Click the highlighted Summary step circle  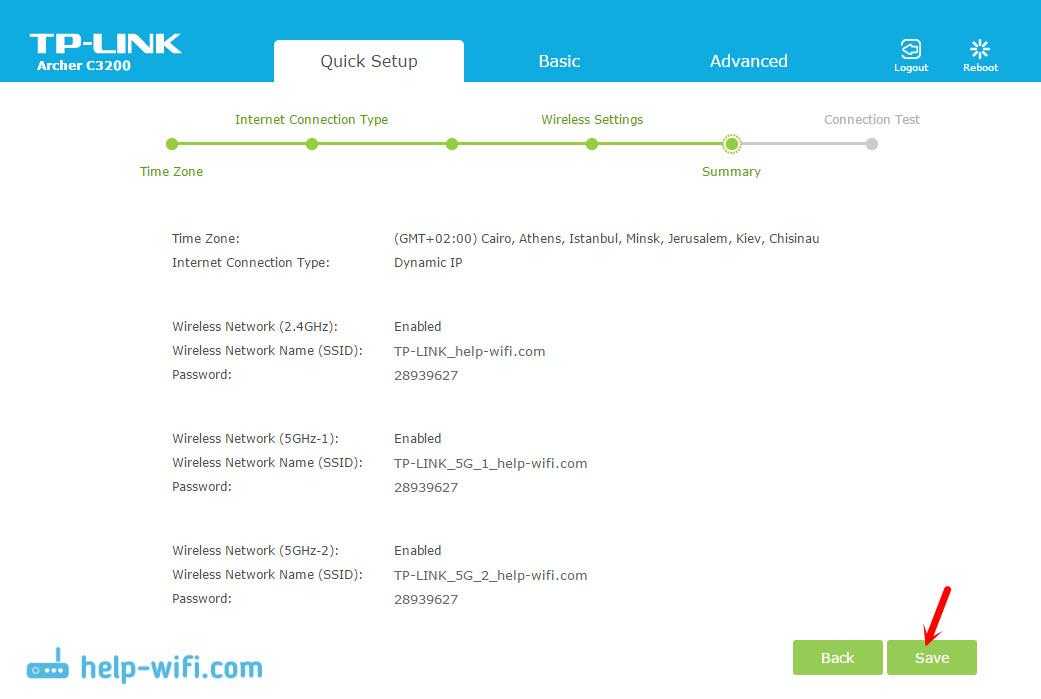[x=732, y=144]
